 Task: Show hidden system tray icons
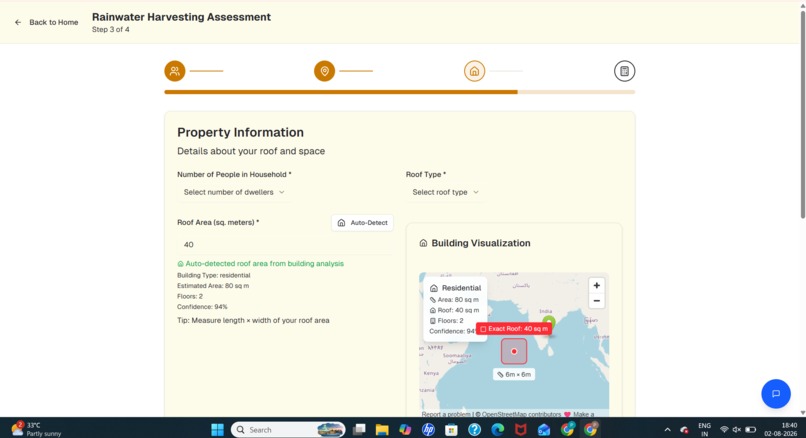point(667,430)
